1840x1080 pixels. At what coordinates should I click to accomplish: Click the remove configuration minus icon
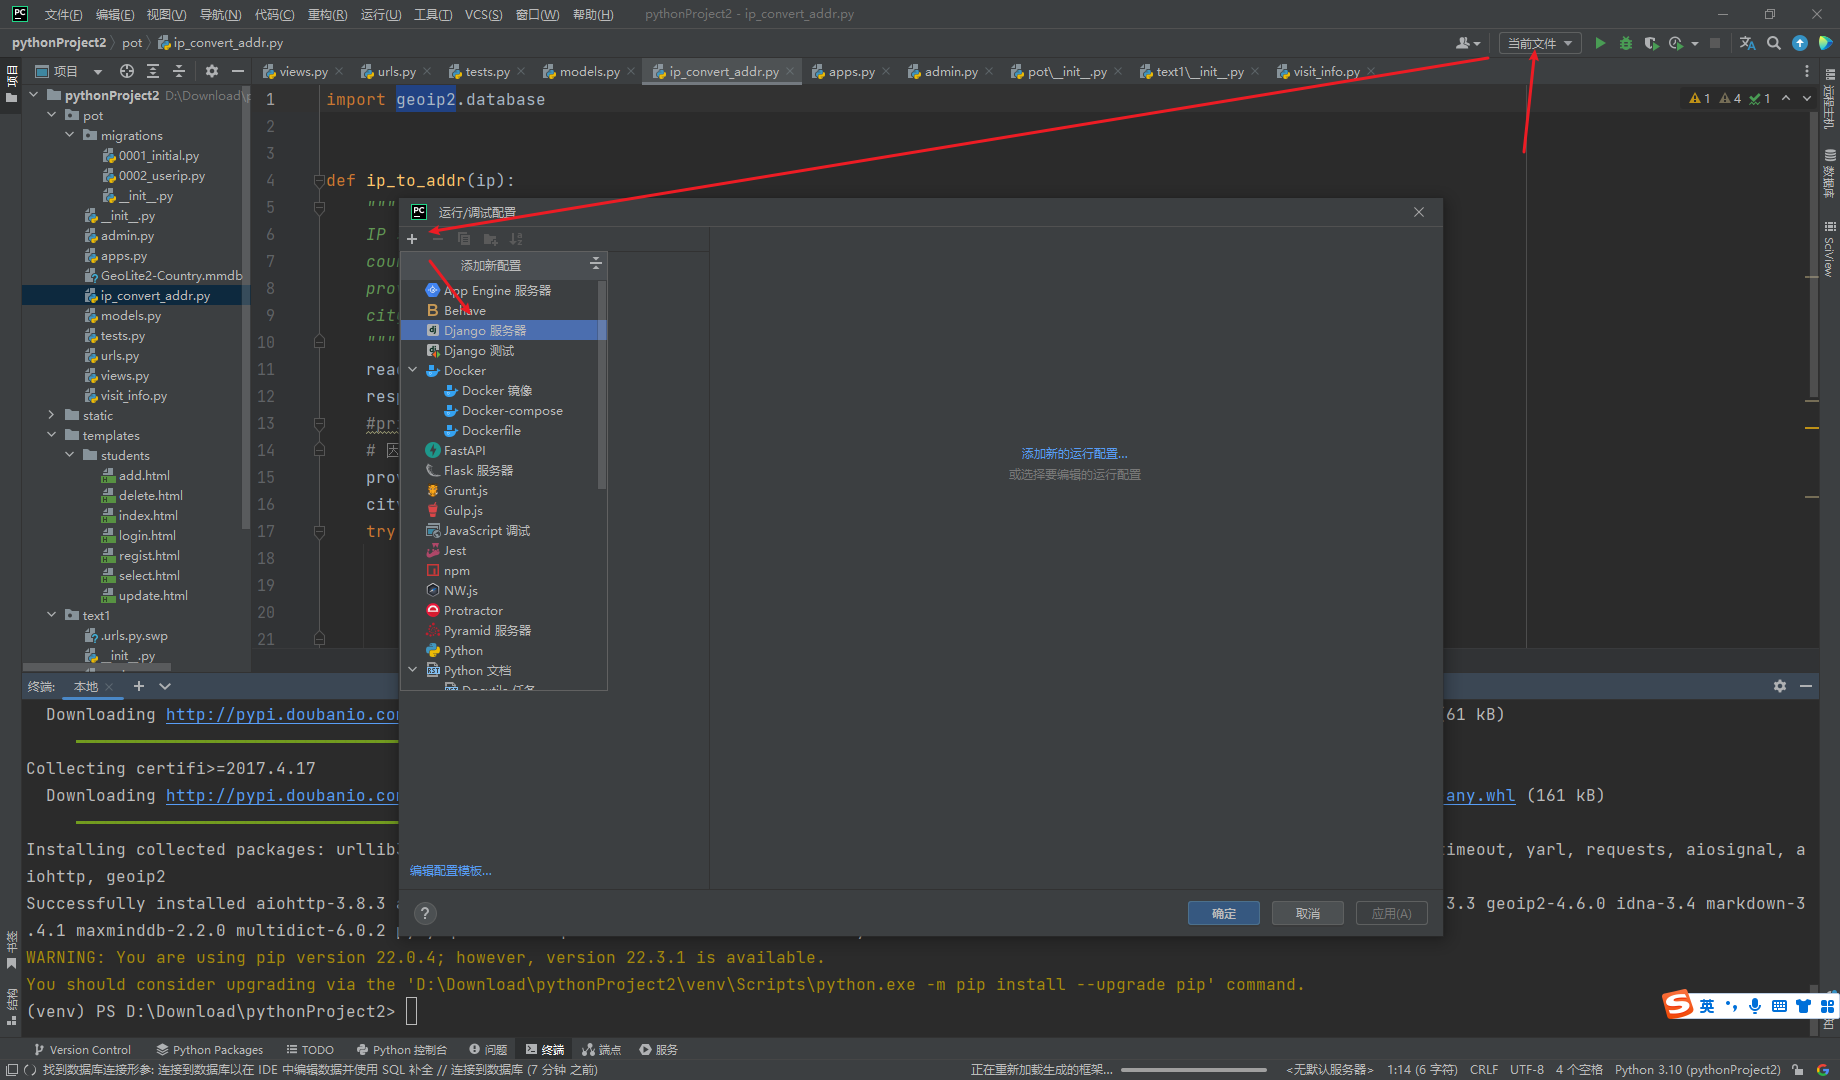click(x=437, y=239)
